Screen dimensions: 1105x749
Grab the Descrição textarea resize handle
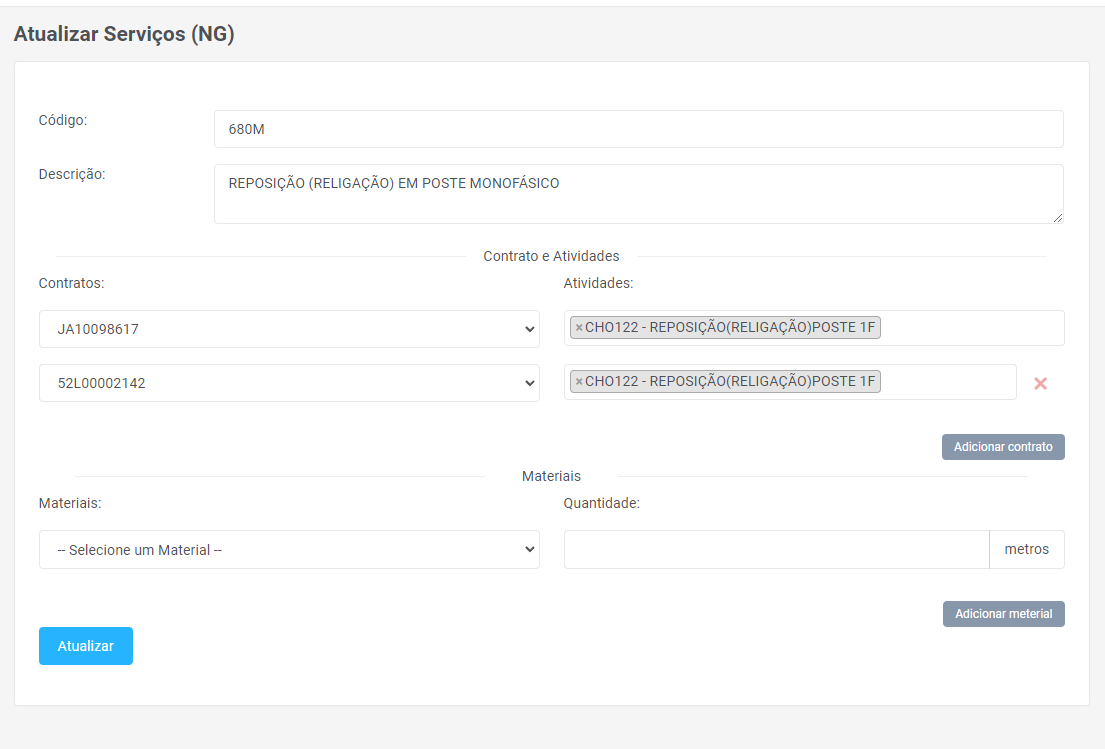tap(1056, 216)
